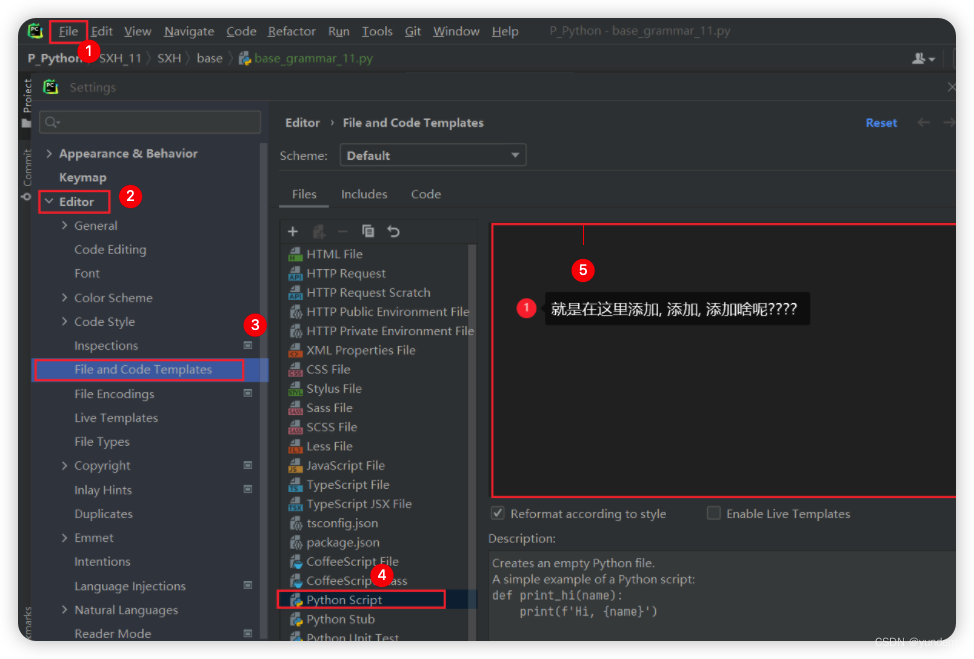Select Language Injections in settings tree

coord(130,586)
